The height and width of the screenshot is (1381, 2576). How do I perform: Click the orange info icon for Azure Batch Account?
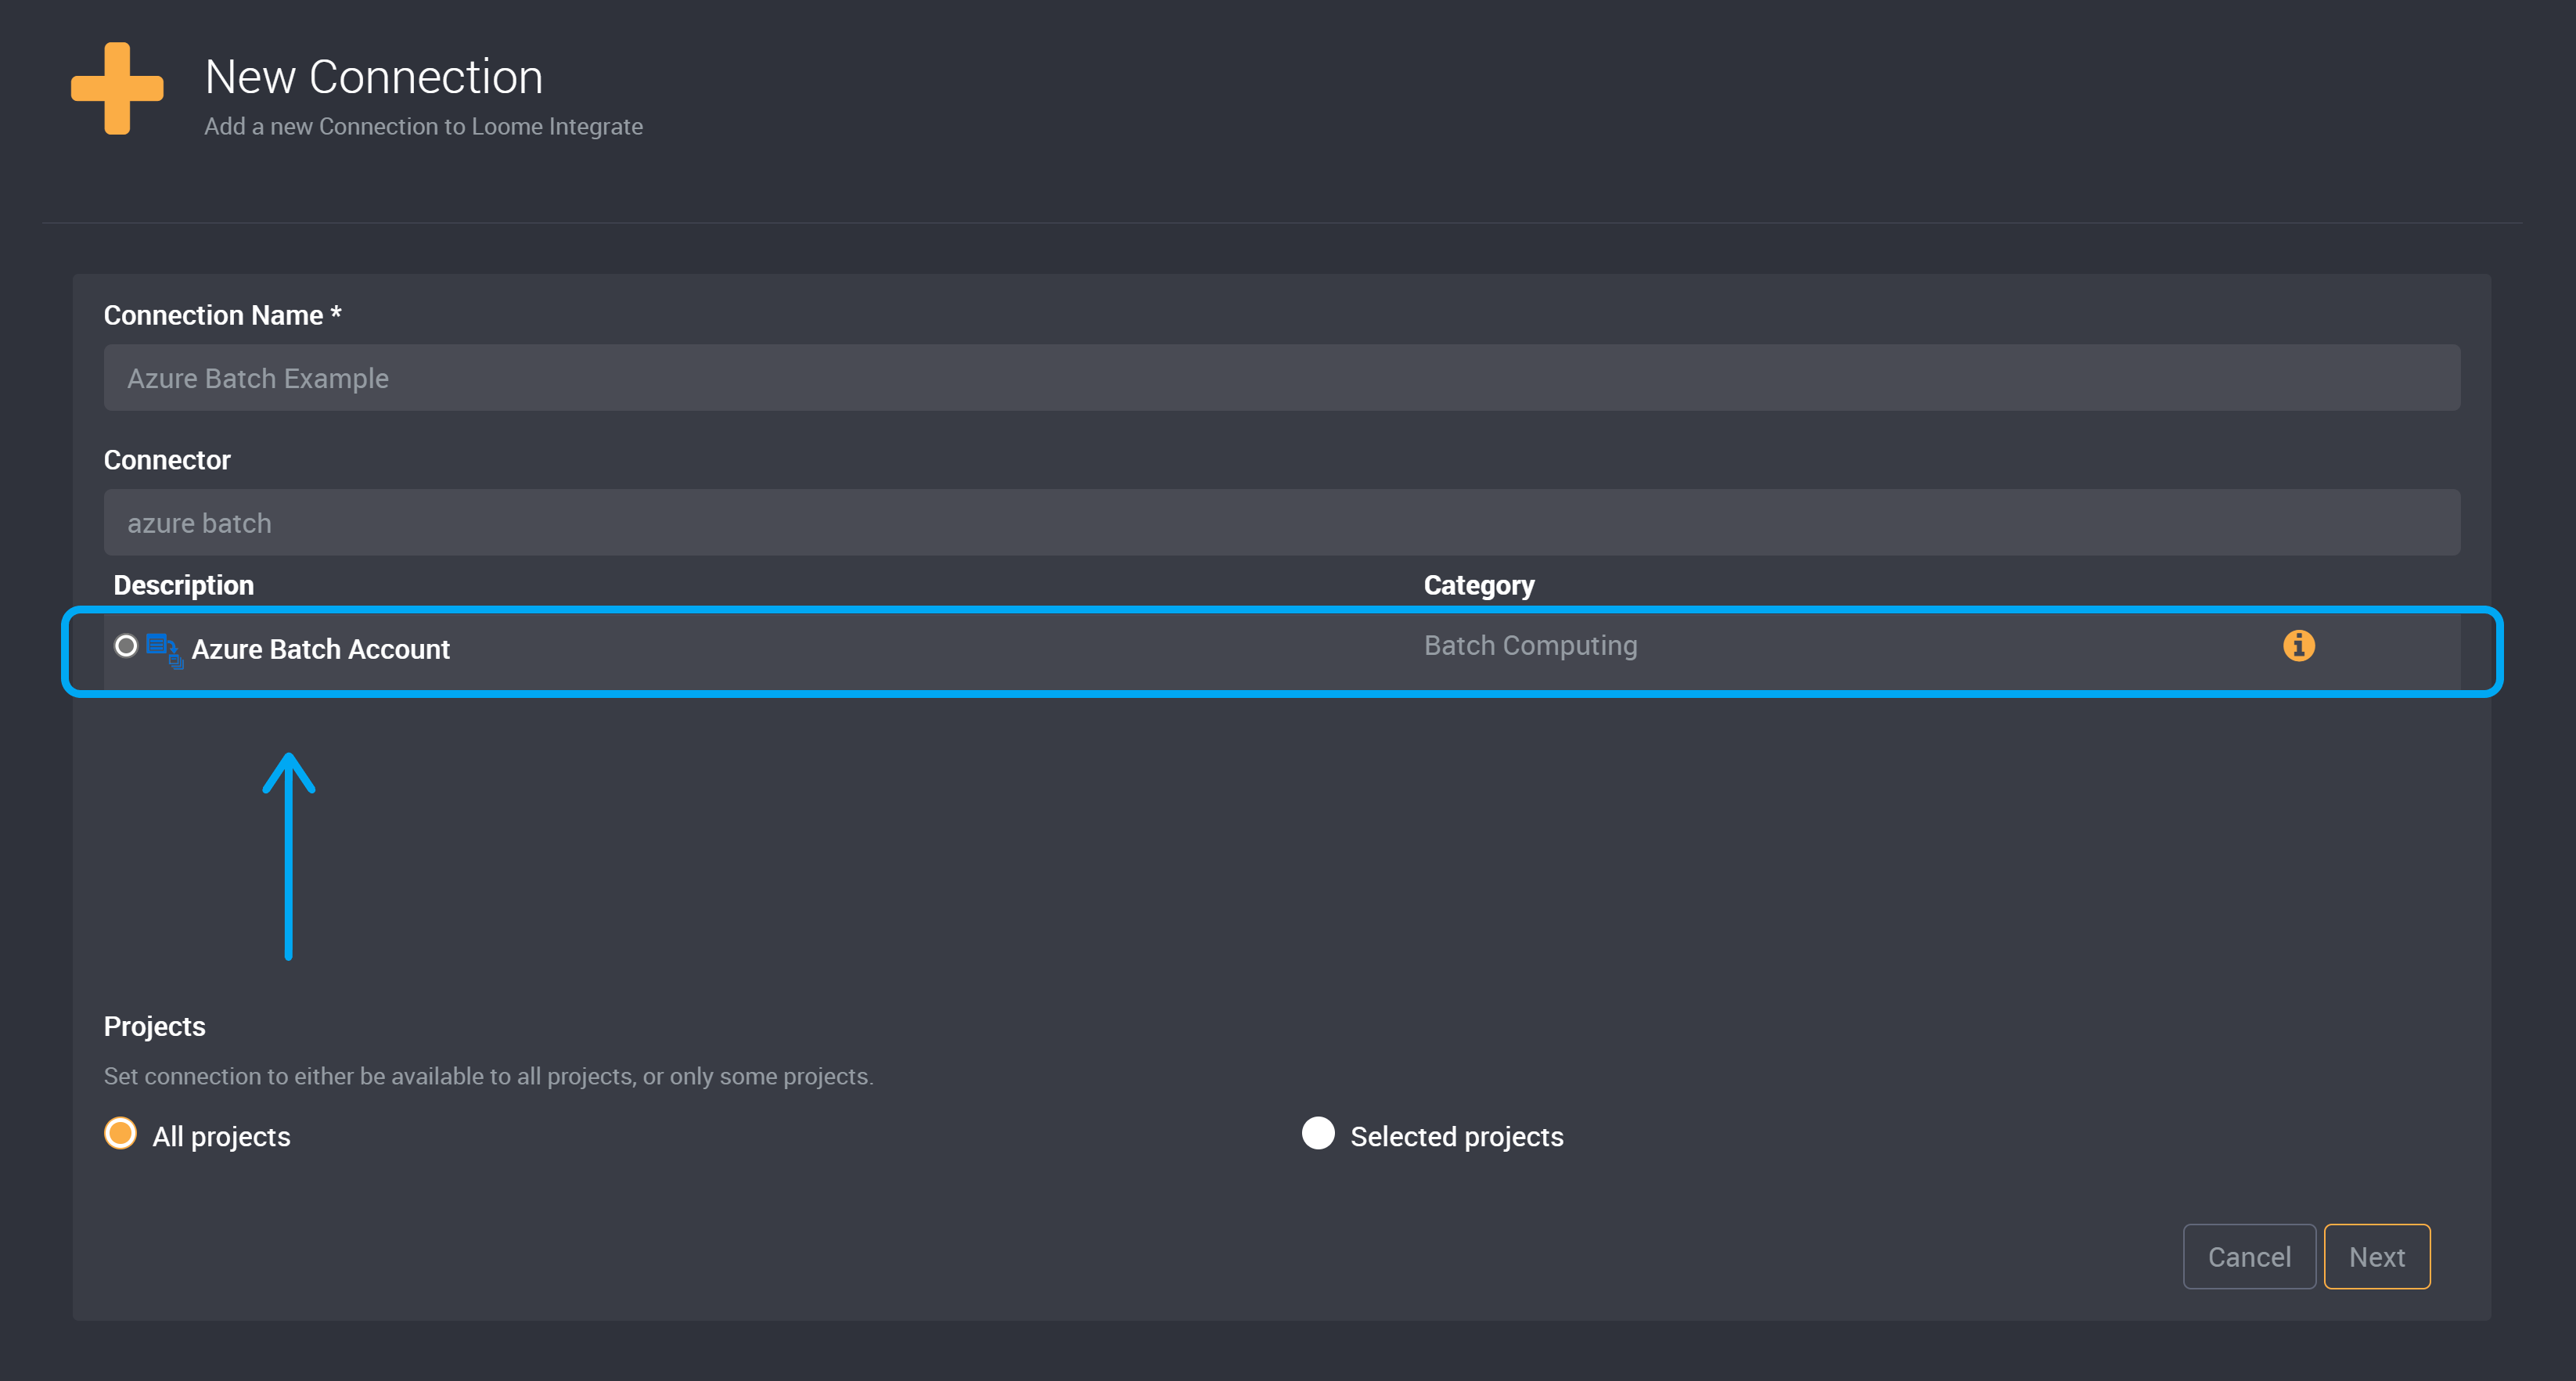(x=2298, y=646)
